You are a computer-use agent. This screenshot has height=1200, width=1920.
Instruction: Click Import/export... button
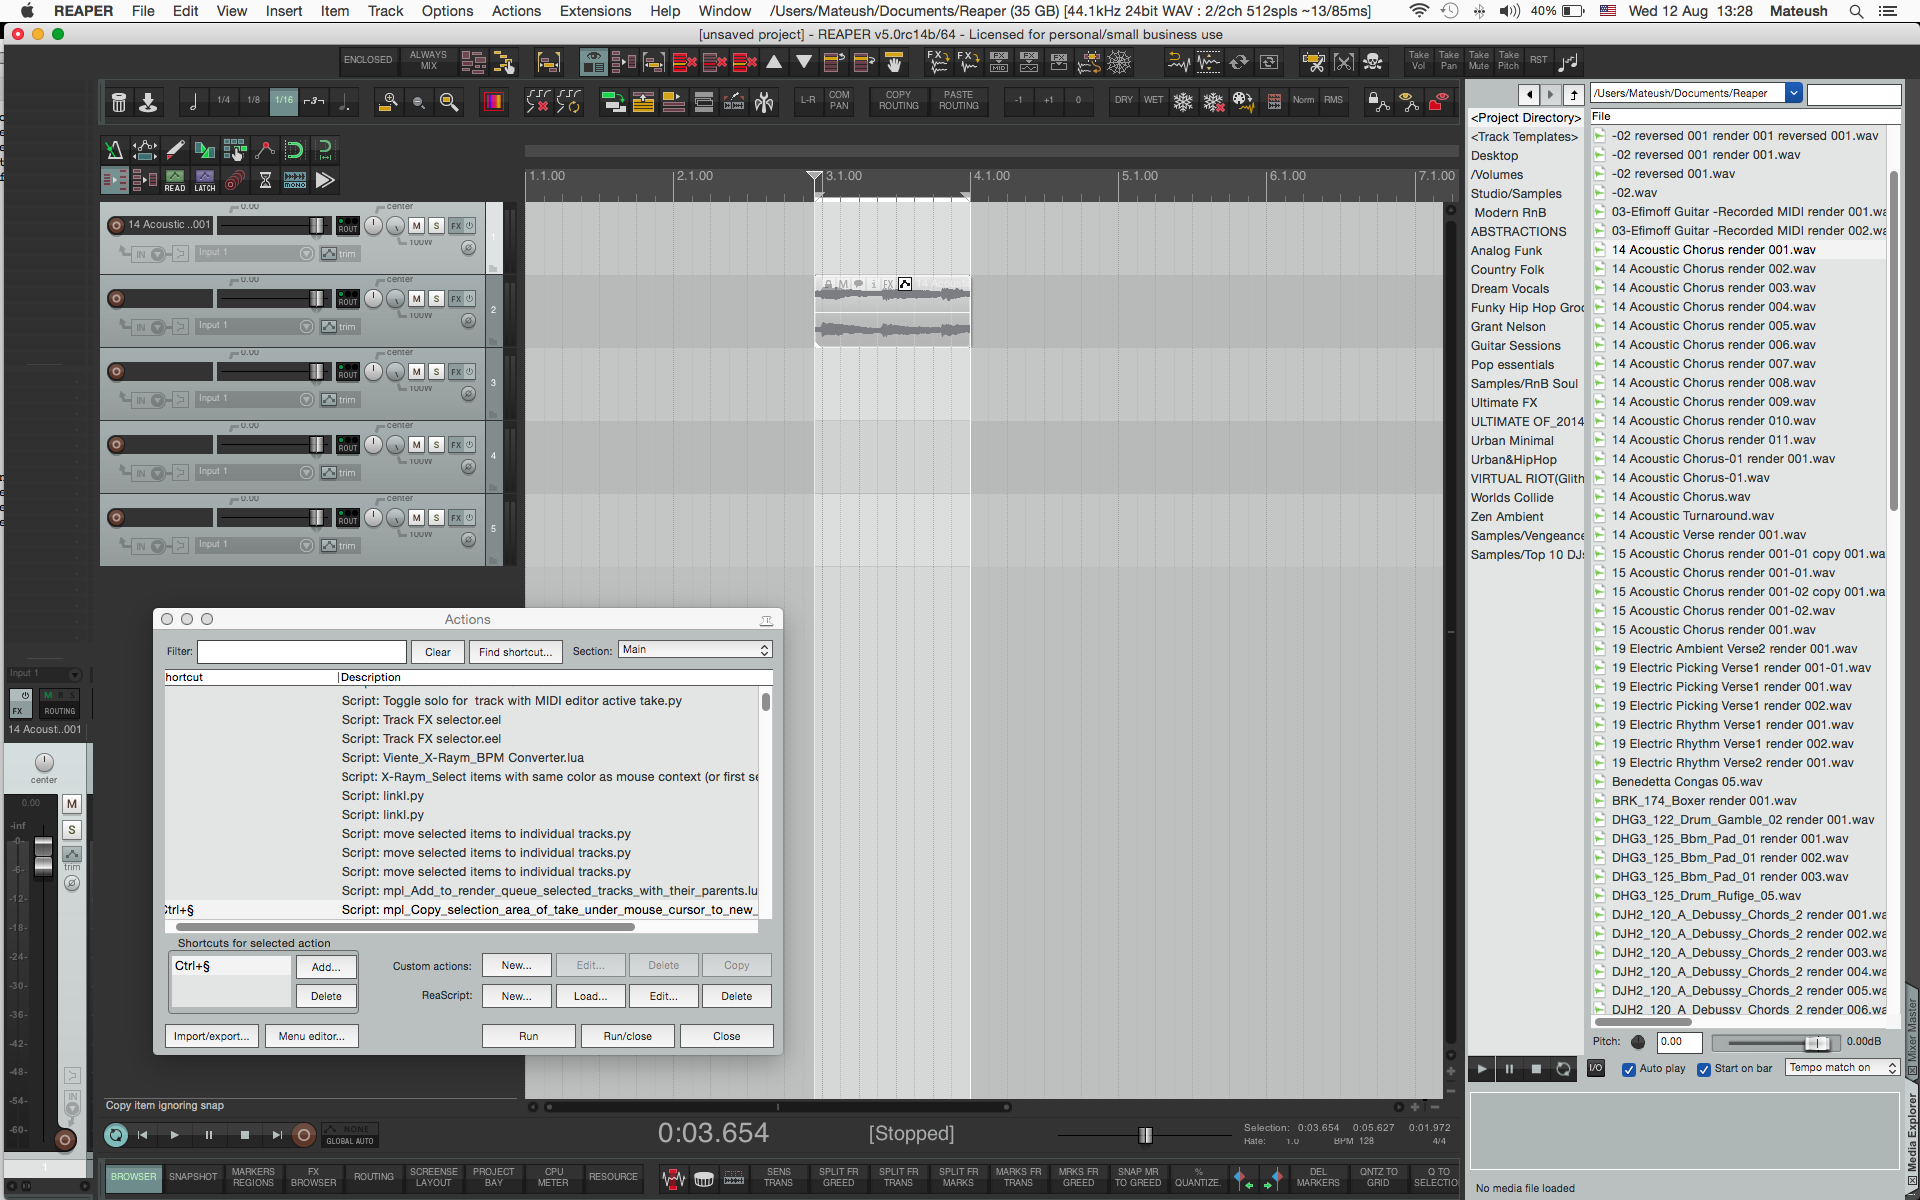pos(212,1036)
